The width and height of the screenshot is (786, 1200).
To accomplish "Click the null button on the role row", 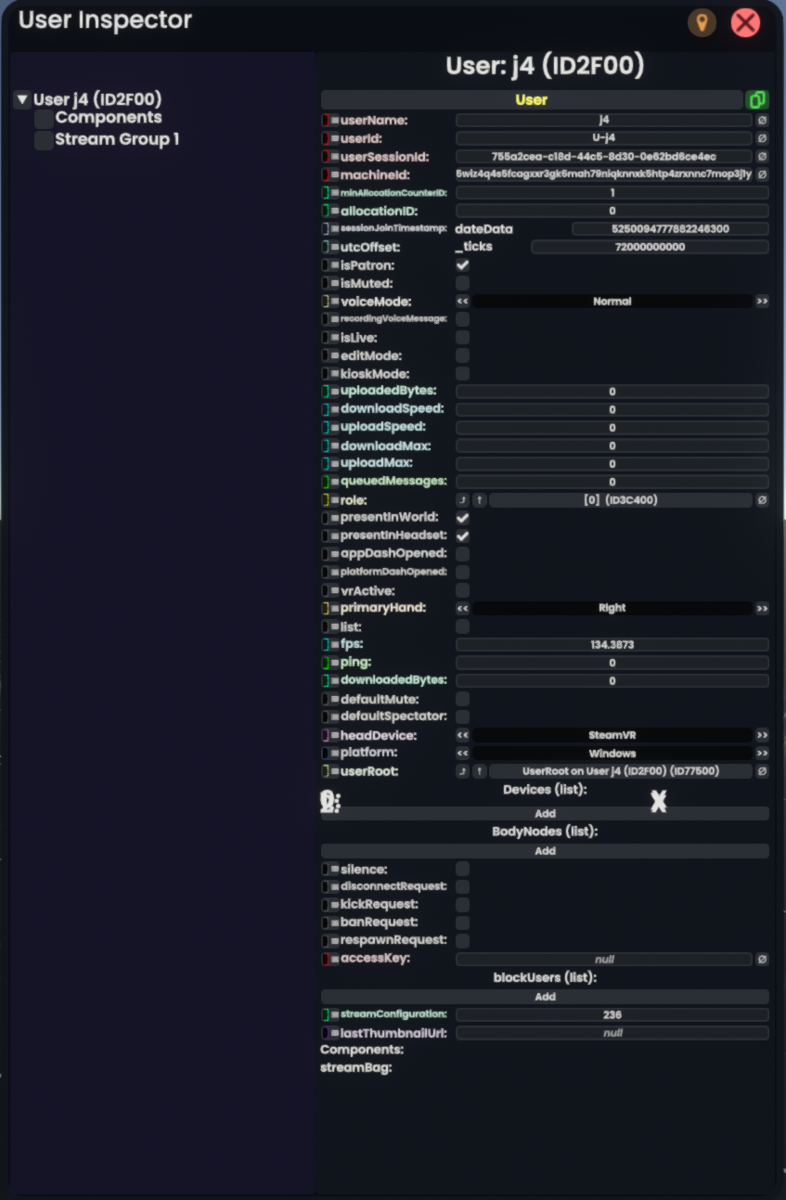I will pos(762,500).
